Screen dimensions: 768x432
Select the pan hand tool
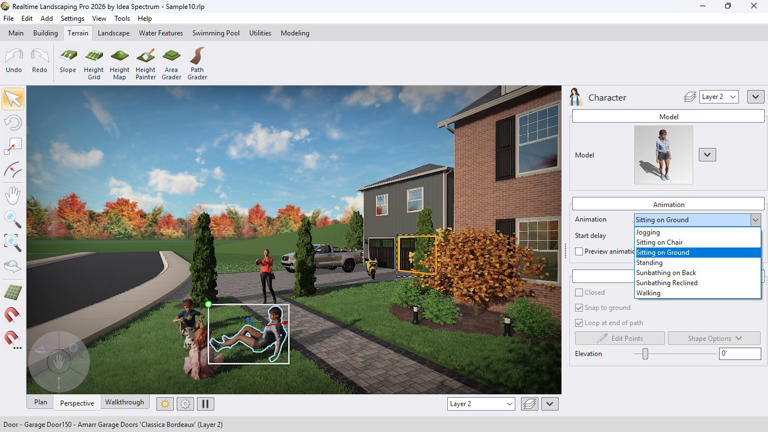coord(13,194)
